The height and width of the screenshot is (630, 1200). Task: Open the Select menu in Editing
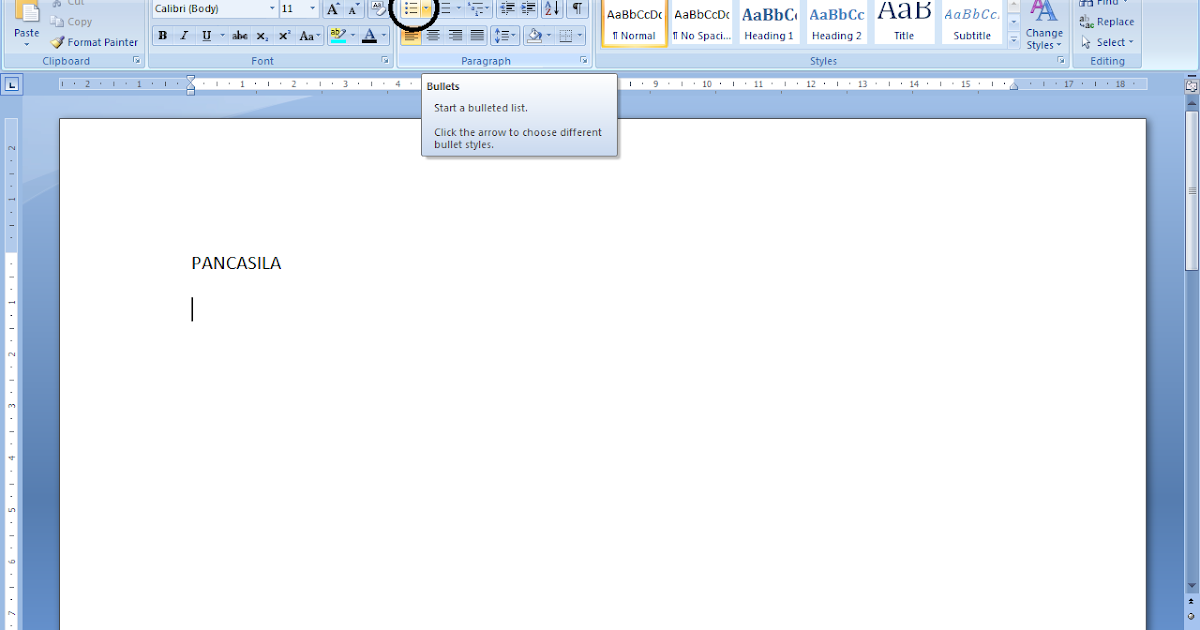pyautogui.click(x=1107, y=42)
